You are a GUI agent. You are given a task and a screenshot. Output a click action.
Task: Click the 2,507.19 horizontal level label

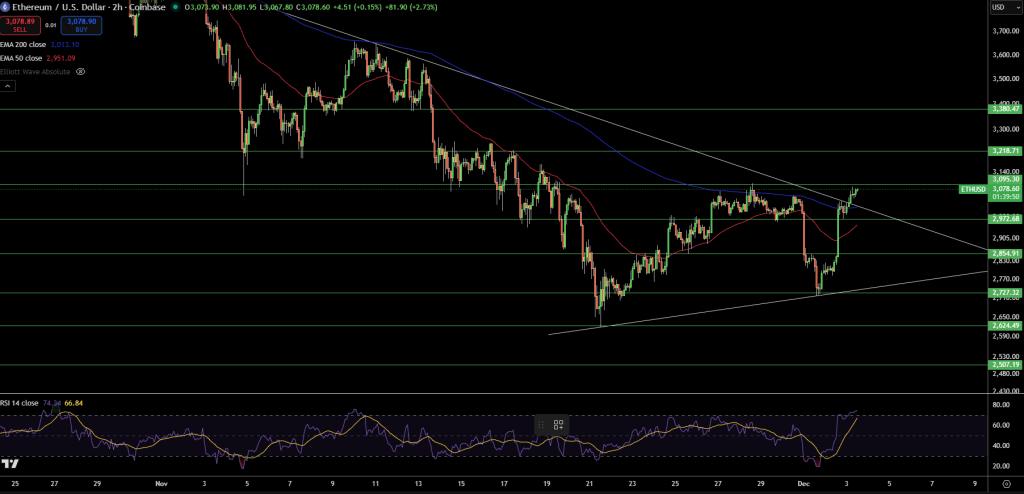click(x=1004, y=365)
